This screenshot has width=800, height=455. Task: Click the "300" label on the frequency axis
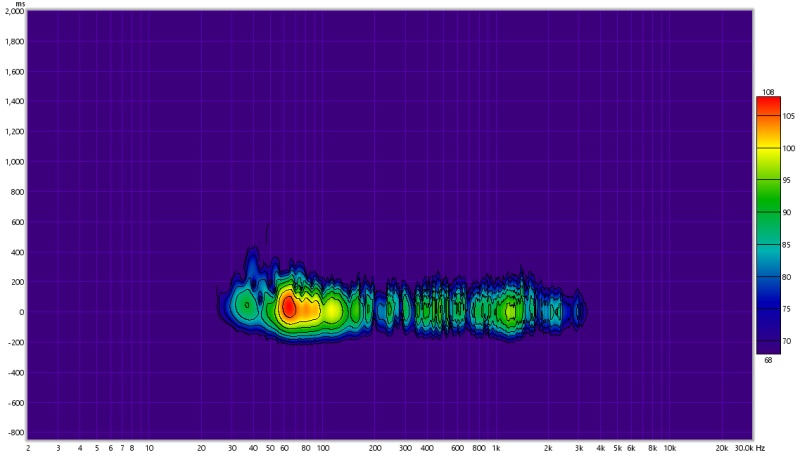pyautogui.click(x=406, y=448)
